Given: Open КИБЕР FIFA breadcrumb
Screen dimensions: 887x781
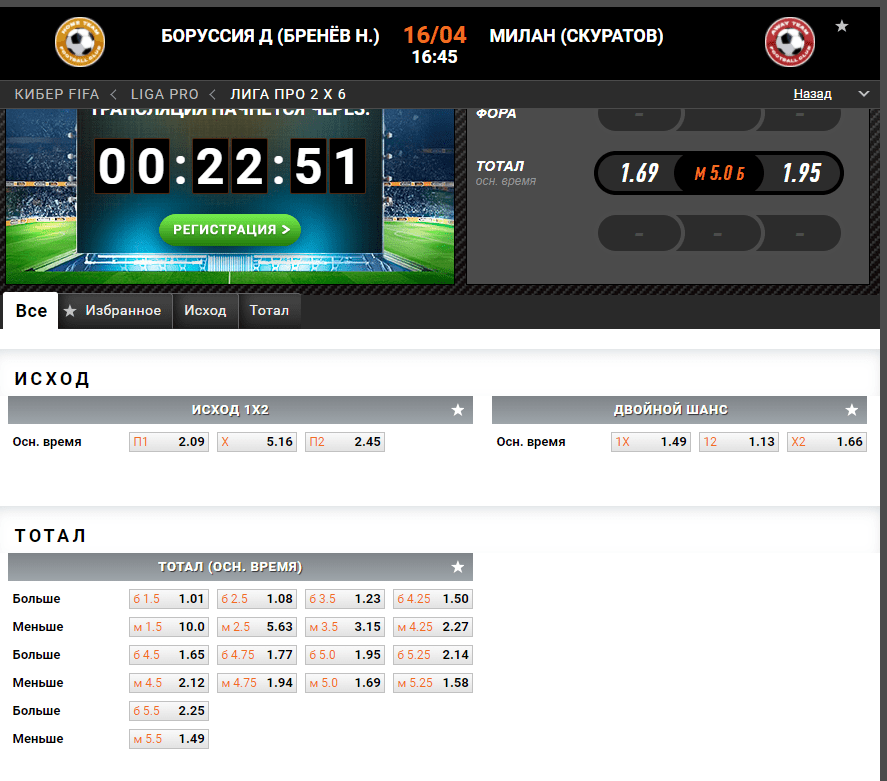Looking at the screenshot, I should point(57,94).
